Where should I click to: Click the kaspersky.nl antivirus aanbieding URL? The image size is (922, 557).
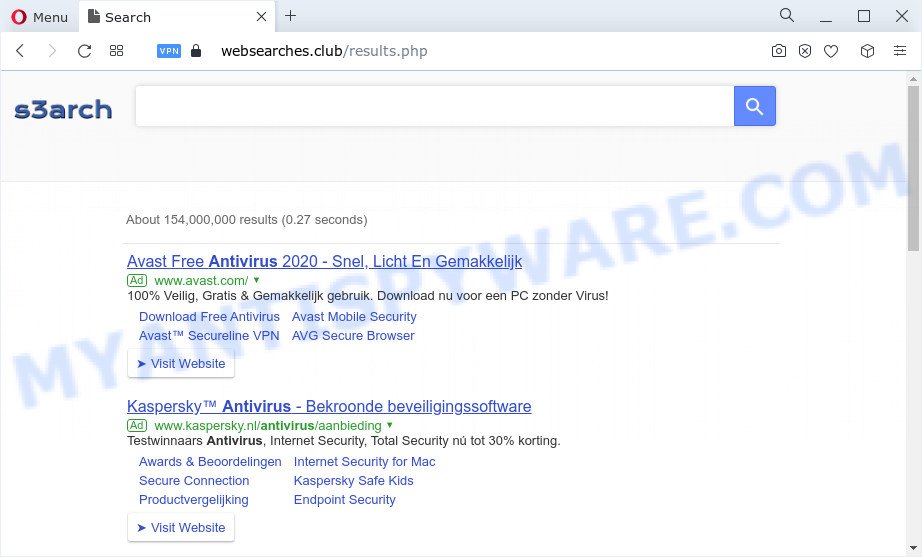pos(268,426)
